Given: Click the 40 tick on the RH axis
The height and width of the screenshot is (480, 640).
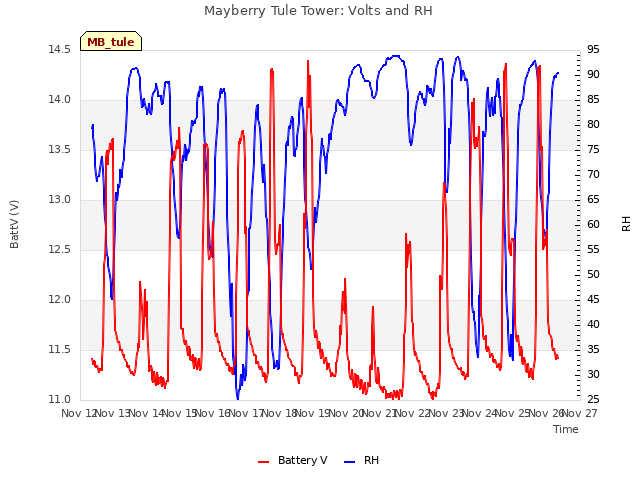Looking at the screenshot, I should pyautogui.click(x=593, y=324).
